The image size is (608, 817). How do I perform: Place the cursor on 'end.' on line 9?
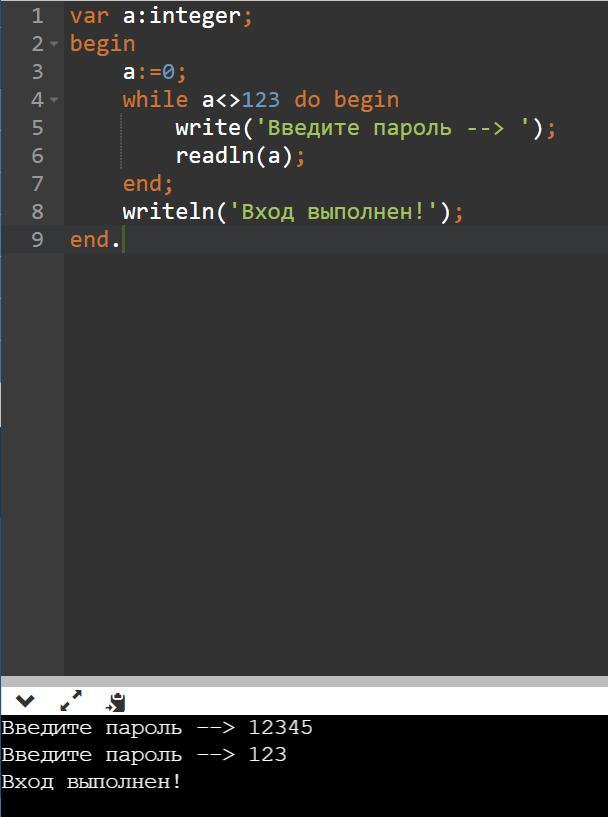pyautogui.click(x=95, y=240)
